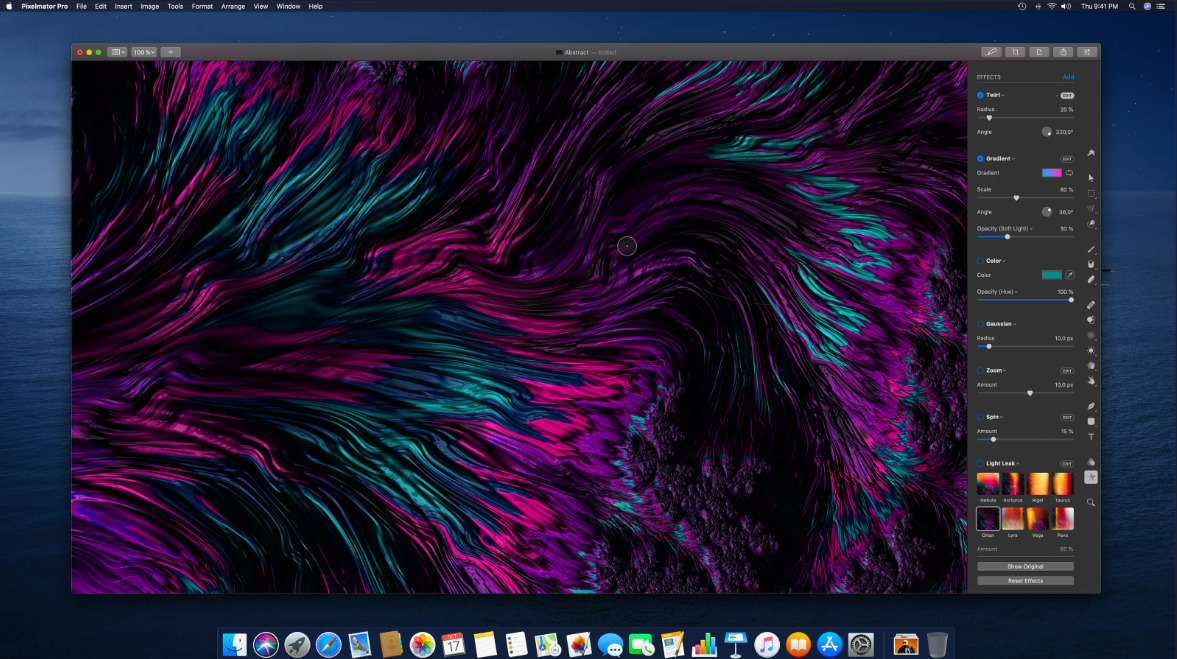Select the Pen tool
This screenshot has width=1177, height=659.
(x=1091, y=406)
